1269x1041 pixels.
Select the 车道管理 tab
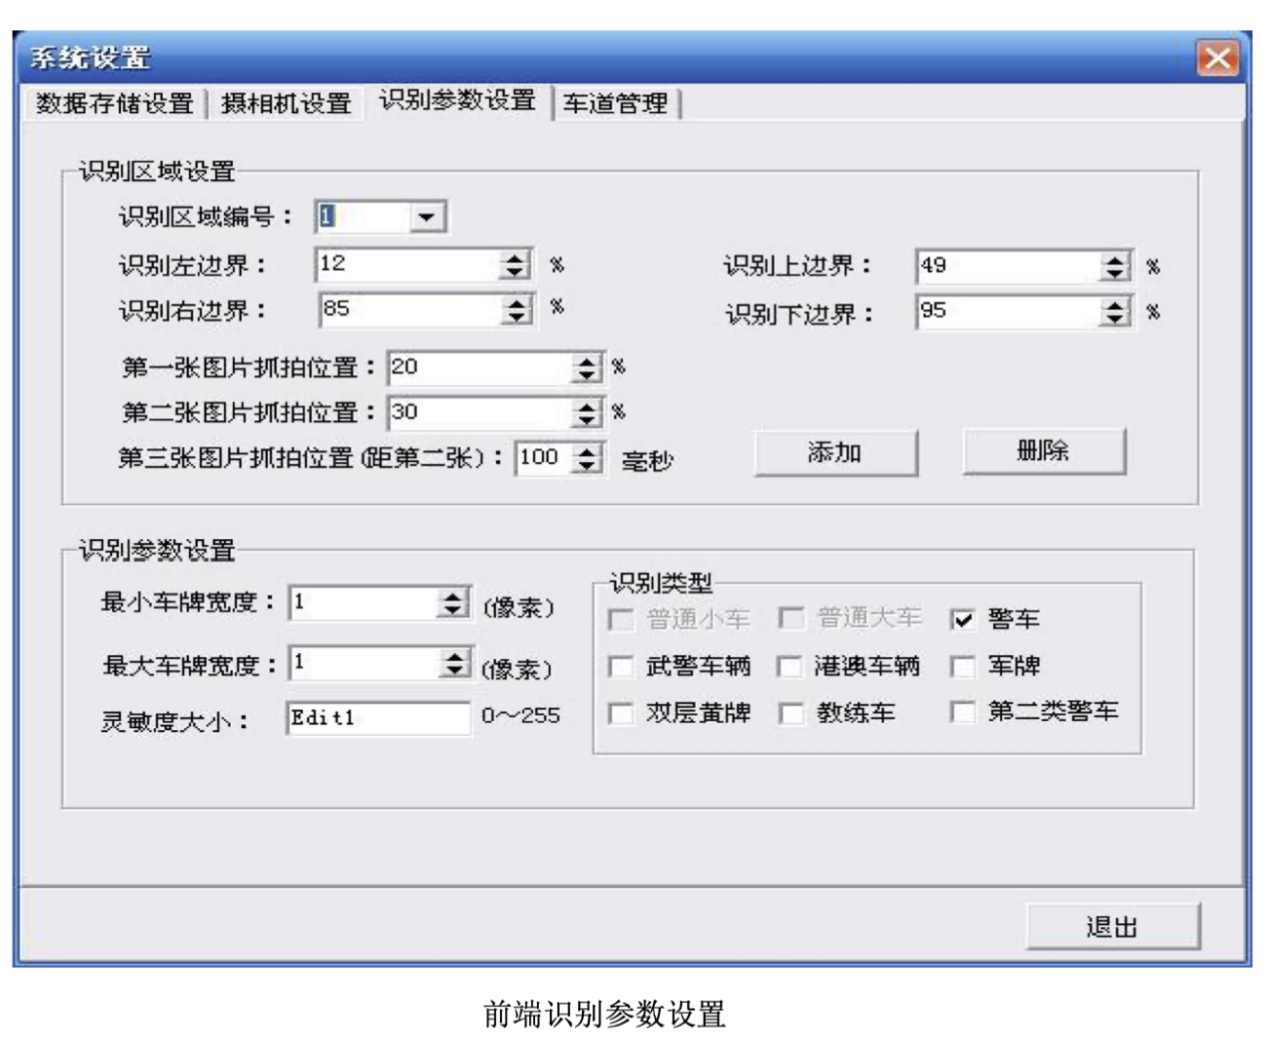(615, 103)
